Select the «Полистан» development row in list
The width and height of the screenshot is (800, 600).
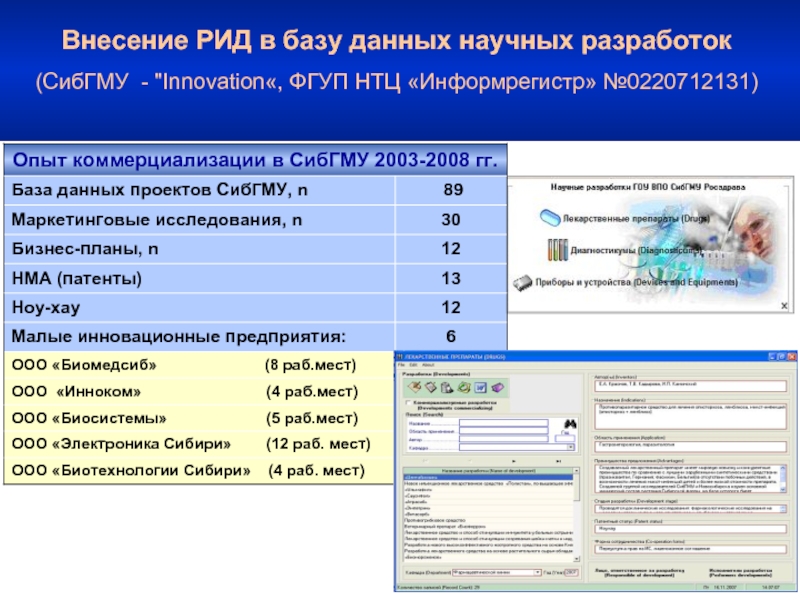click(489, 483)
